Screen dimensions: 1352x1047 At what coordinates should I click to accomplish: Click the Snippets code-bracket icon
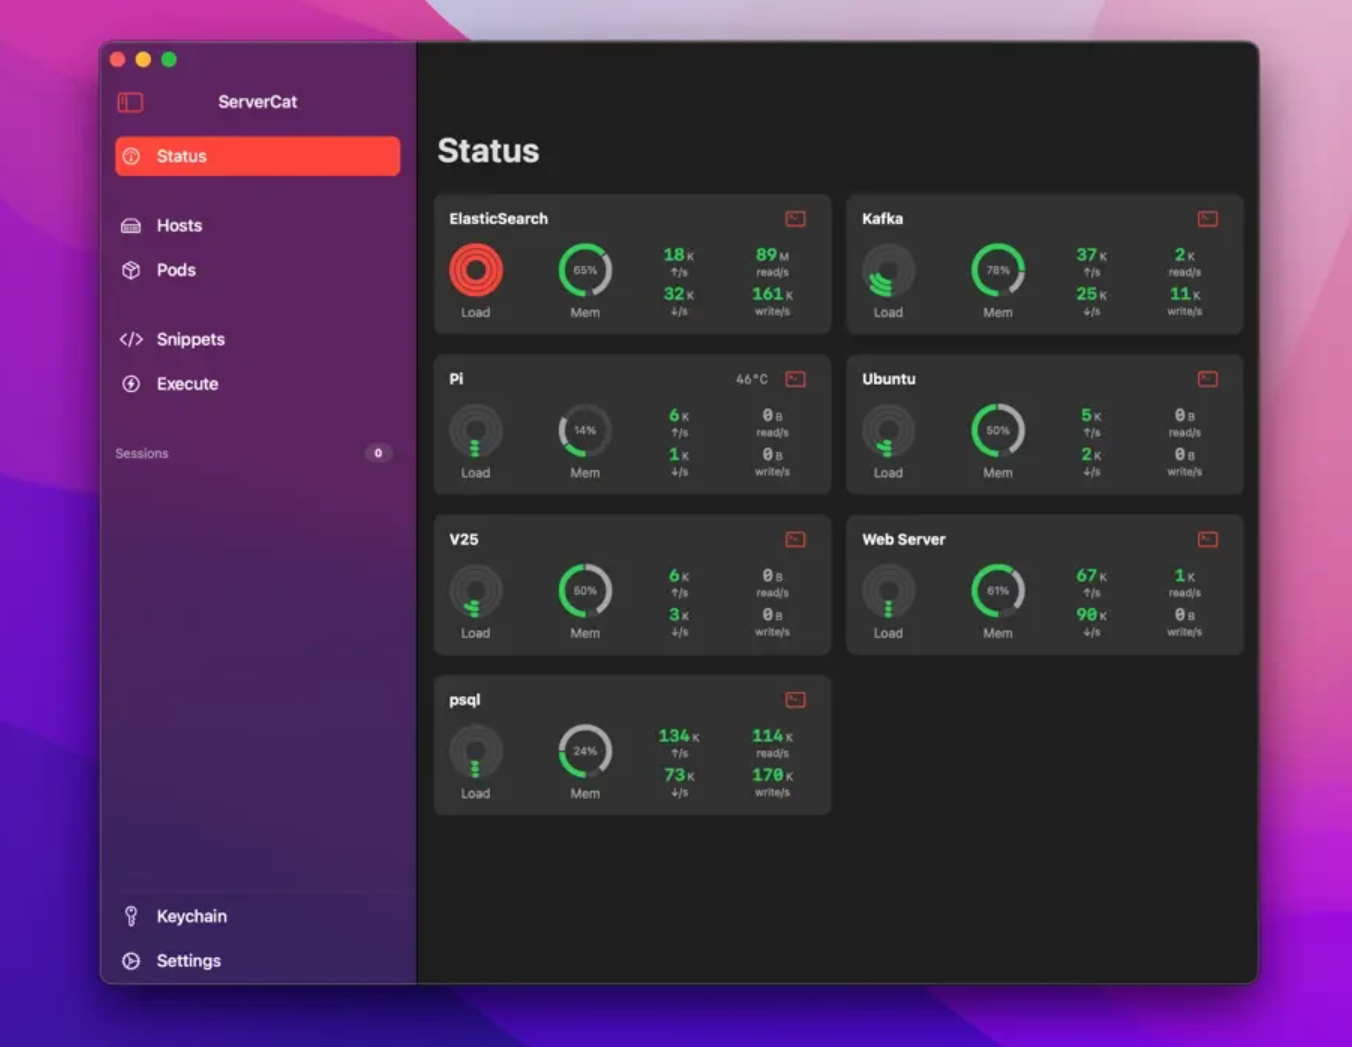coord(131,339)
